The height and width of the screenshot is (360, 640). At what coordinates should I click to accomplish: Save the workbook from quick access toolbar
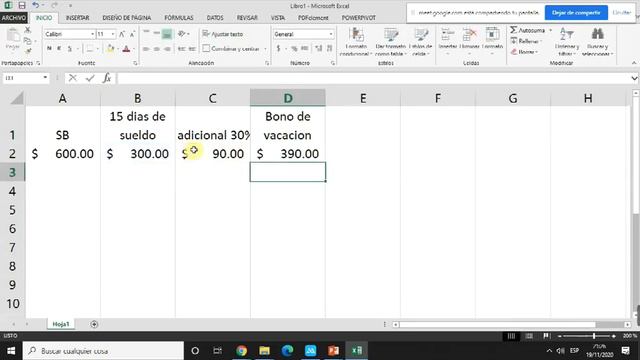click(22, 5)
